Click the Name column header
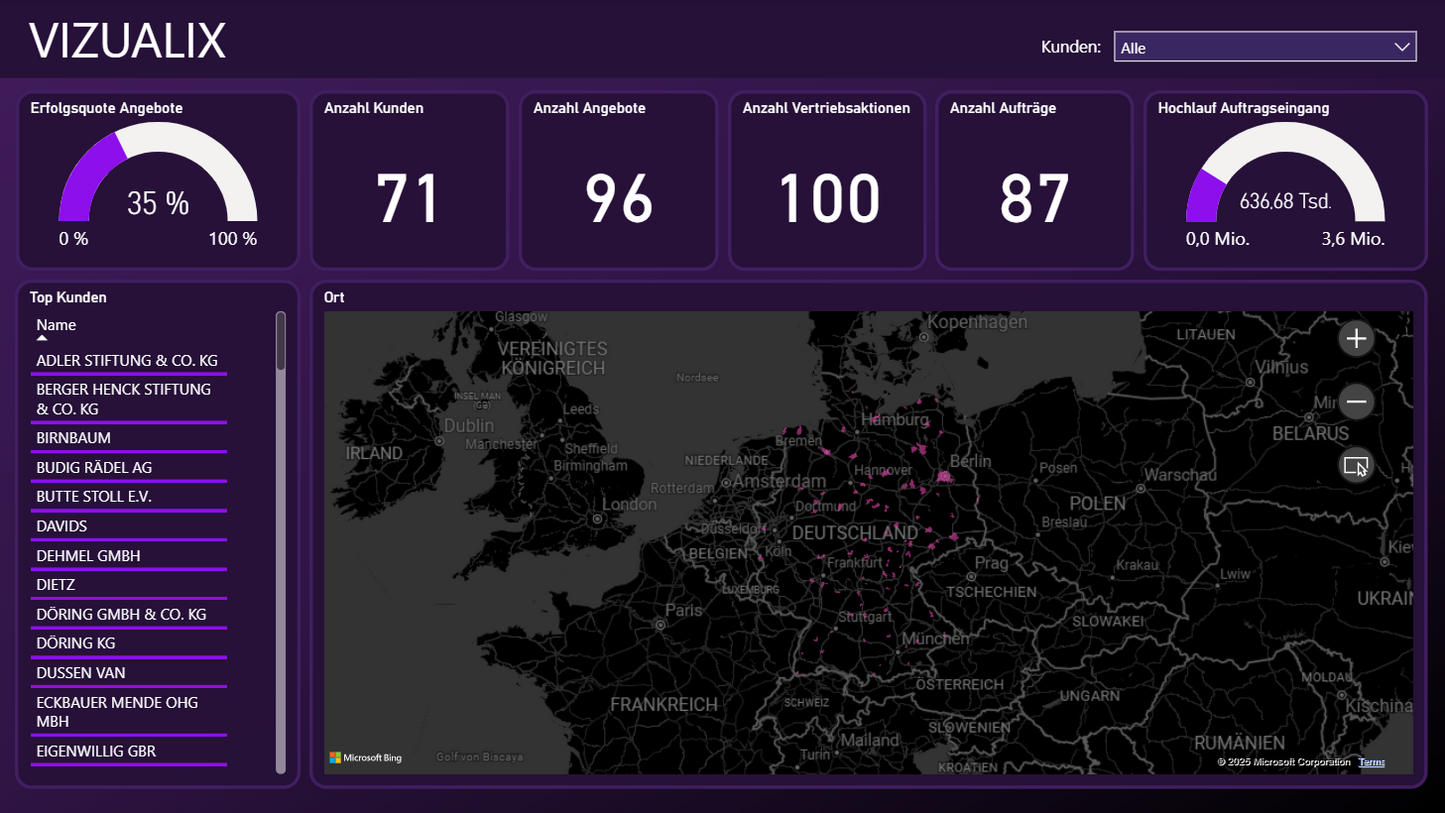The width and height of the screenshot is (1445, 813). coord(56,325)
